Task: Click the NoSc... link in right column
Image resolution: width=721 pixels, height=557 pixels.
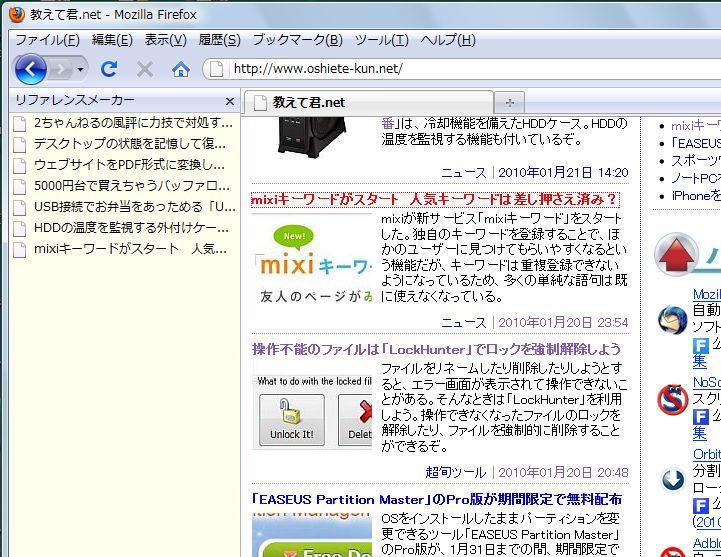Action: point(707,382)
